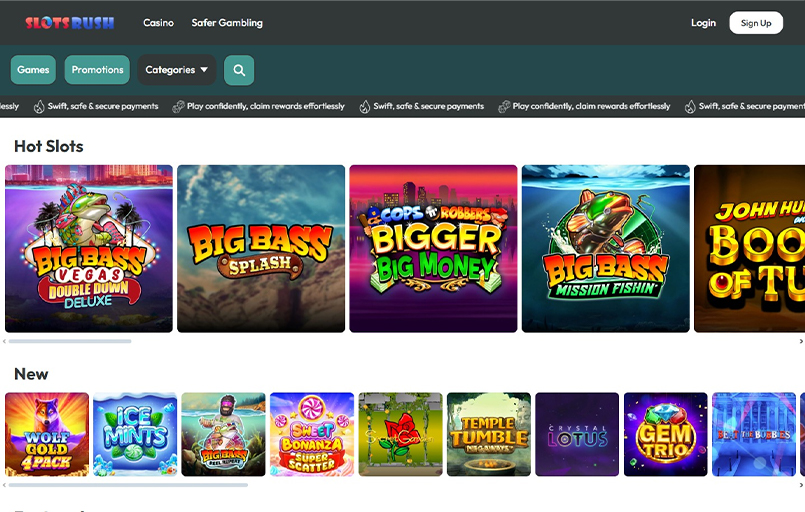This screenshot has width=805, height=512.
Task: Open the Promotions page
Action: pos(97,70)
